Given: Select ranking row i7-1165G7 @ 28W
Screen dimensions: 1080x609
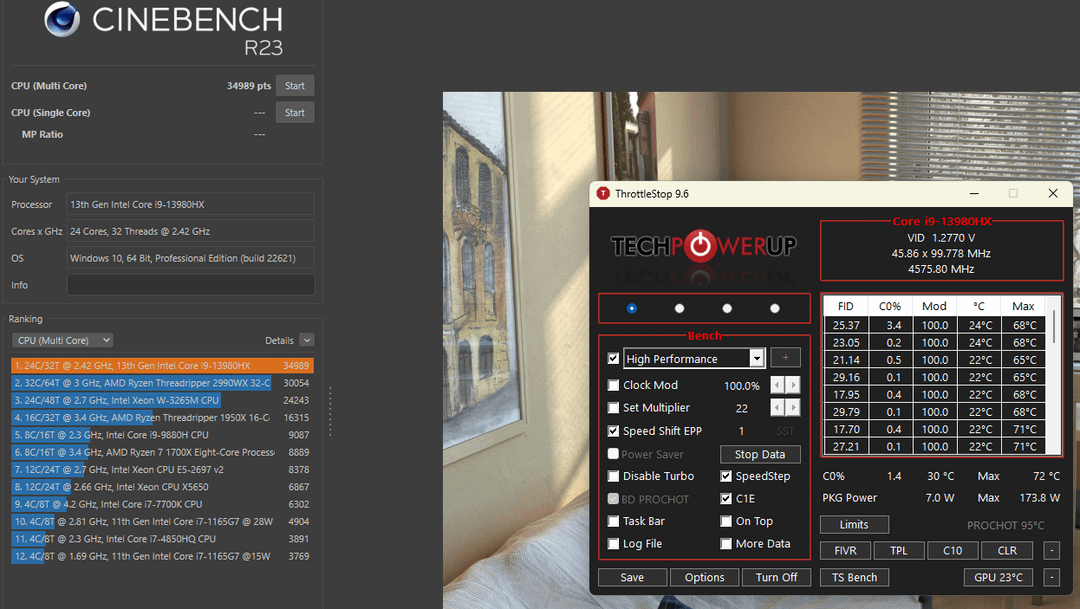Looking at the screenshot, I should coord(163,522).
